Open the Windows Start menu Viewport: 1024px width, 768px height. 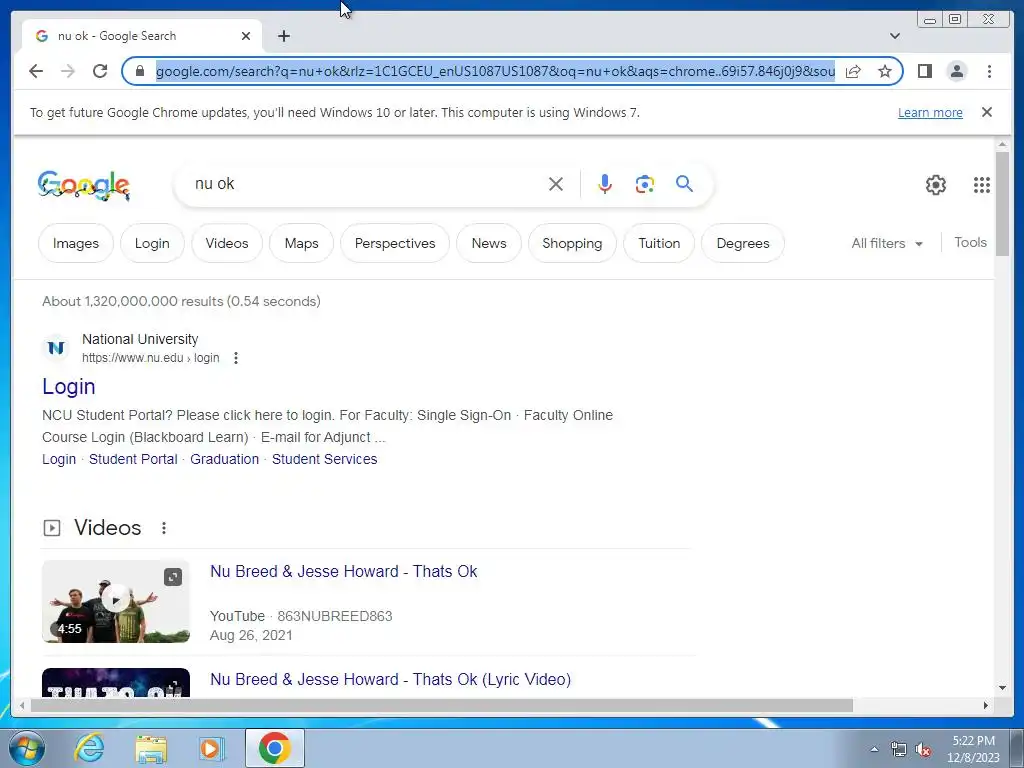click(x=25, y=748)
